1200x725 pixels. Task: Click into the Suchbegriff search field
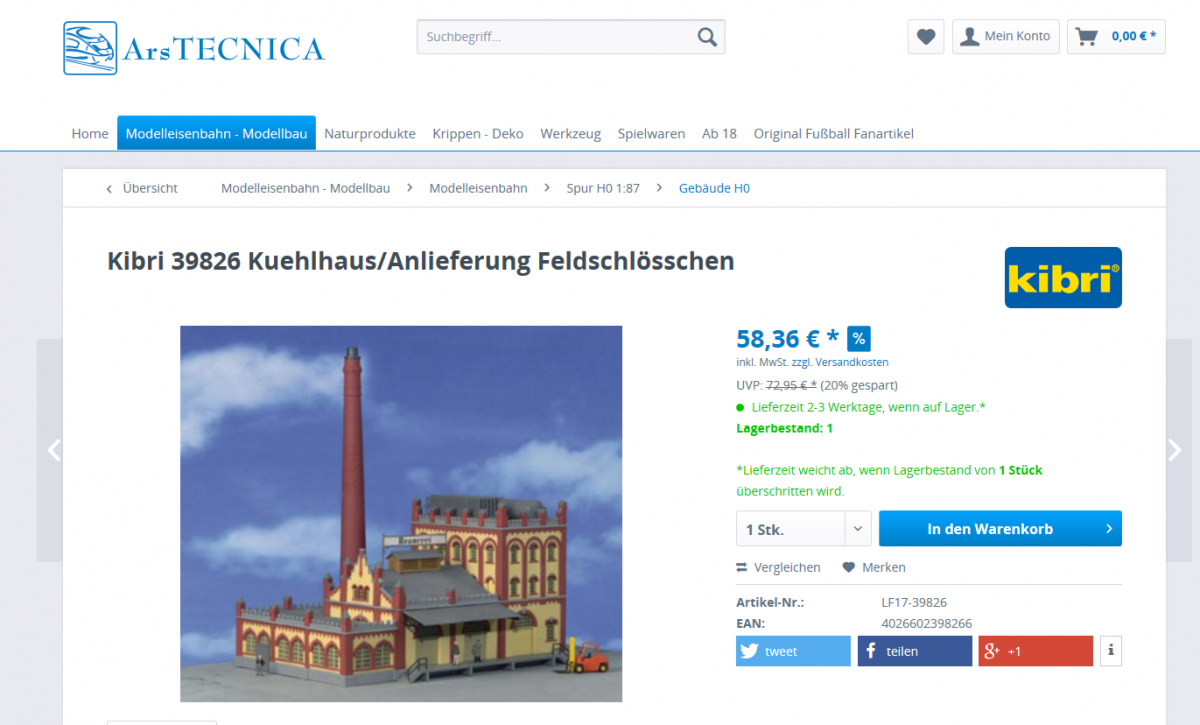pos(556,37)
